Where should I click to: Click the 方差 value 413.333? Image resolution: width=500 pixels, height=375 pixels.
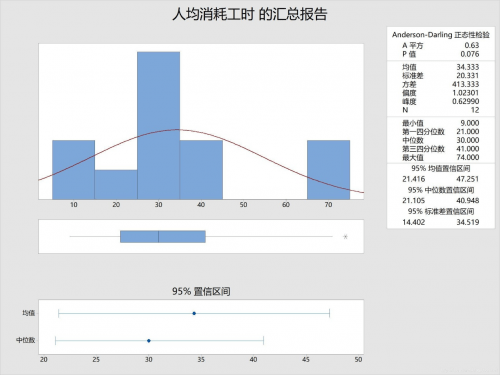click(466, 84)
